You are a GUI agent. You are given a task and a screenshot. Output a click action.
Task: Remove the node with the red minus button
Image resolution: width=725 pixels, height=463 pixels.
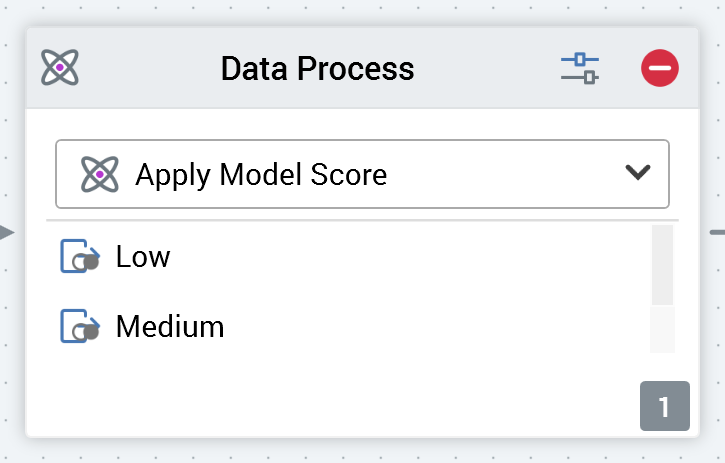[x=660, y=68]
